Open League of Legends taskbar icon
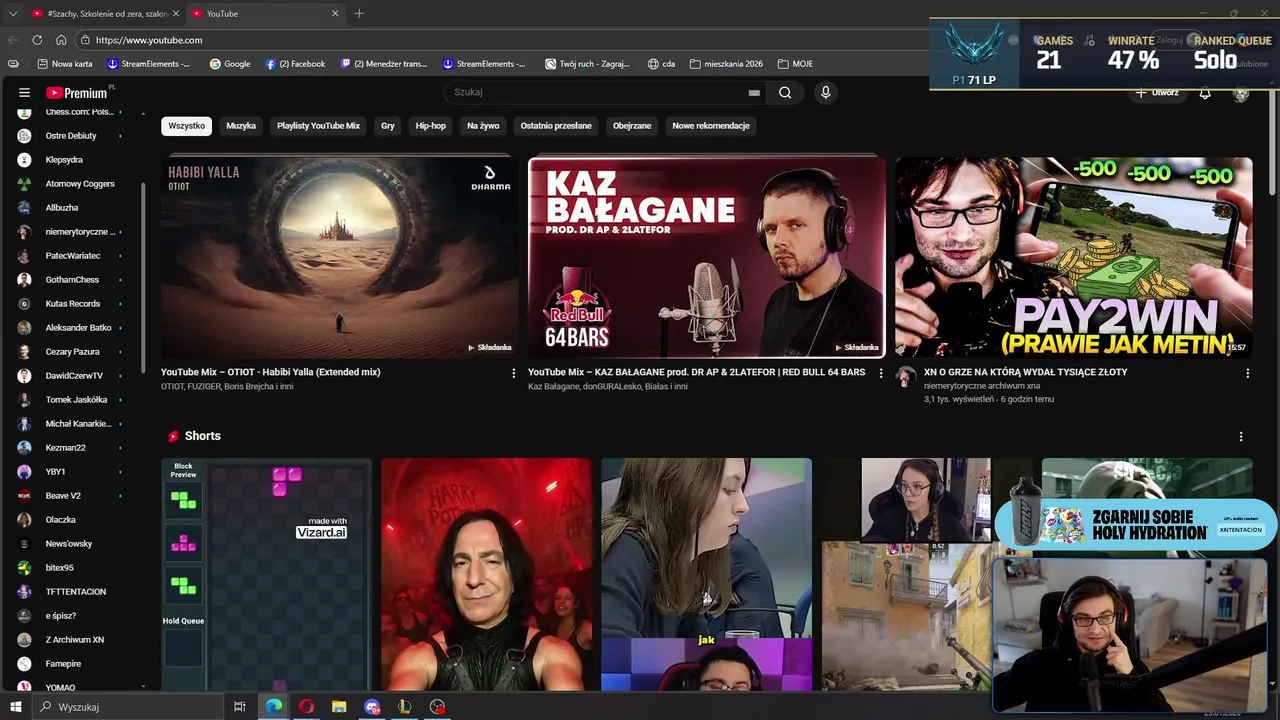This screenshot has width=1280, height=720. pos(405,707)
